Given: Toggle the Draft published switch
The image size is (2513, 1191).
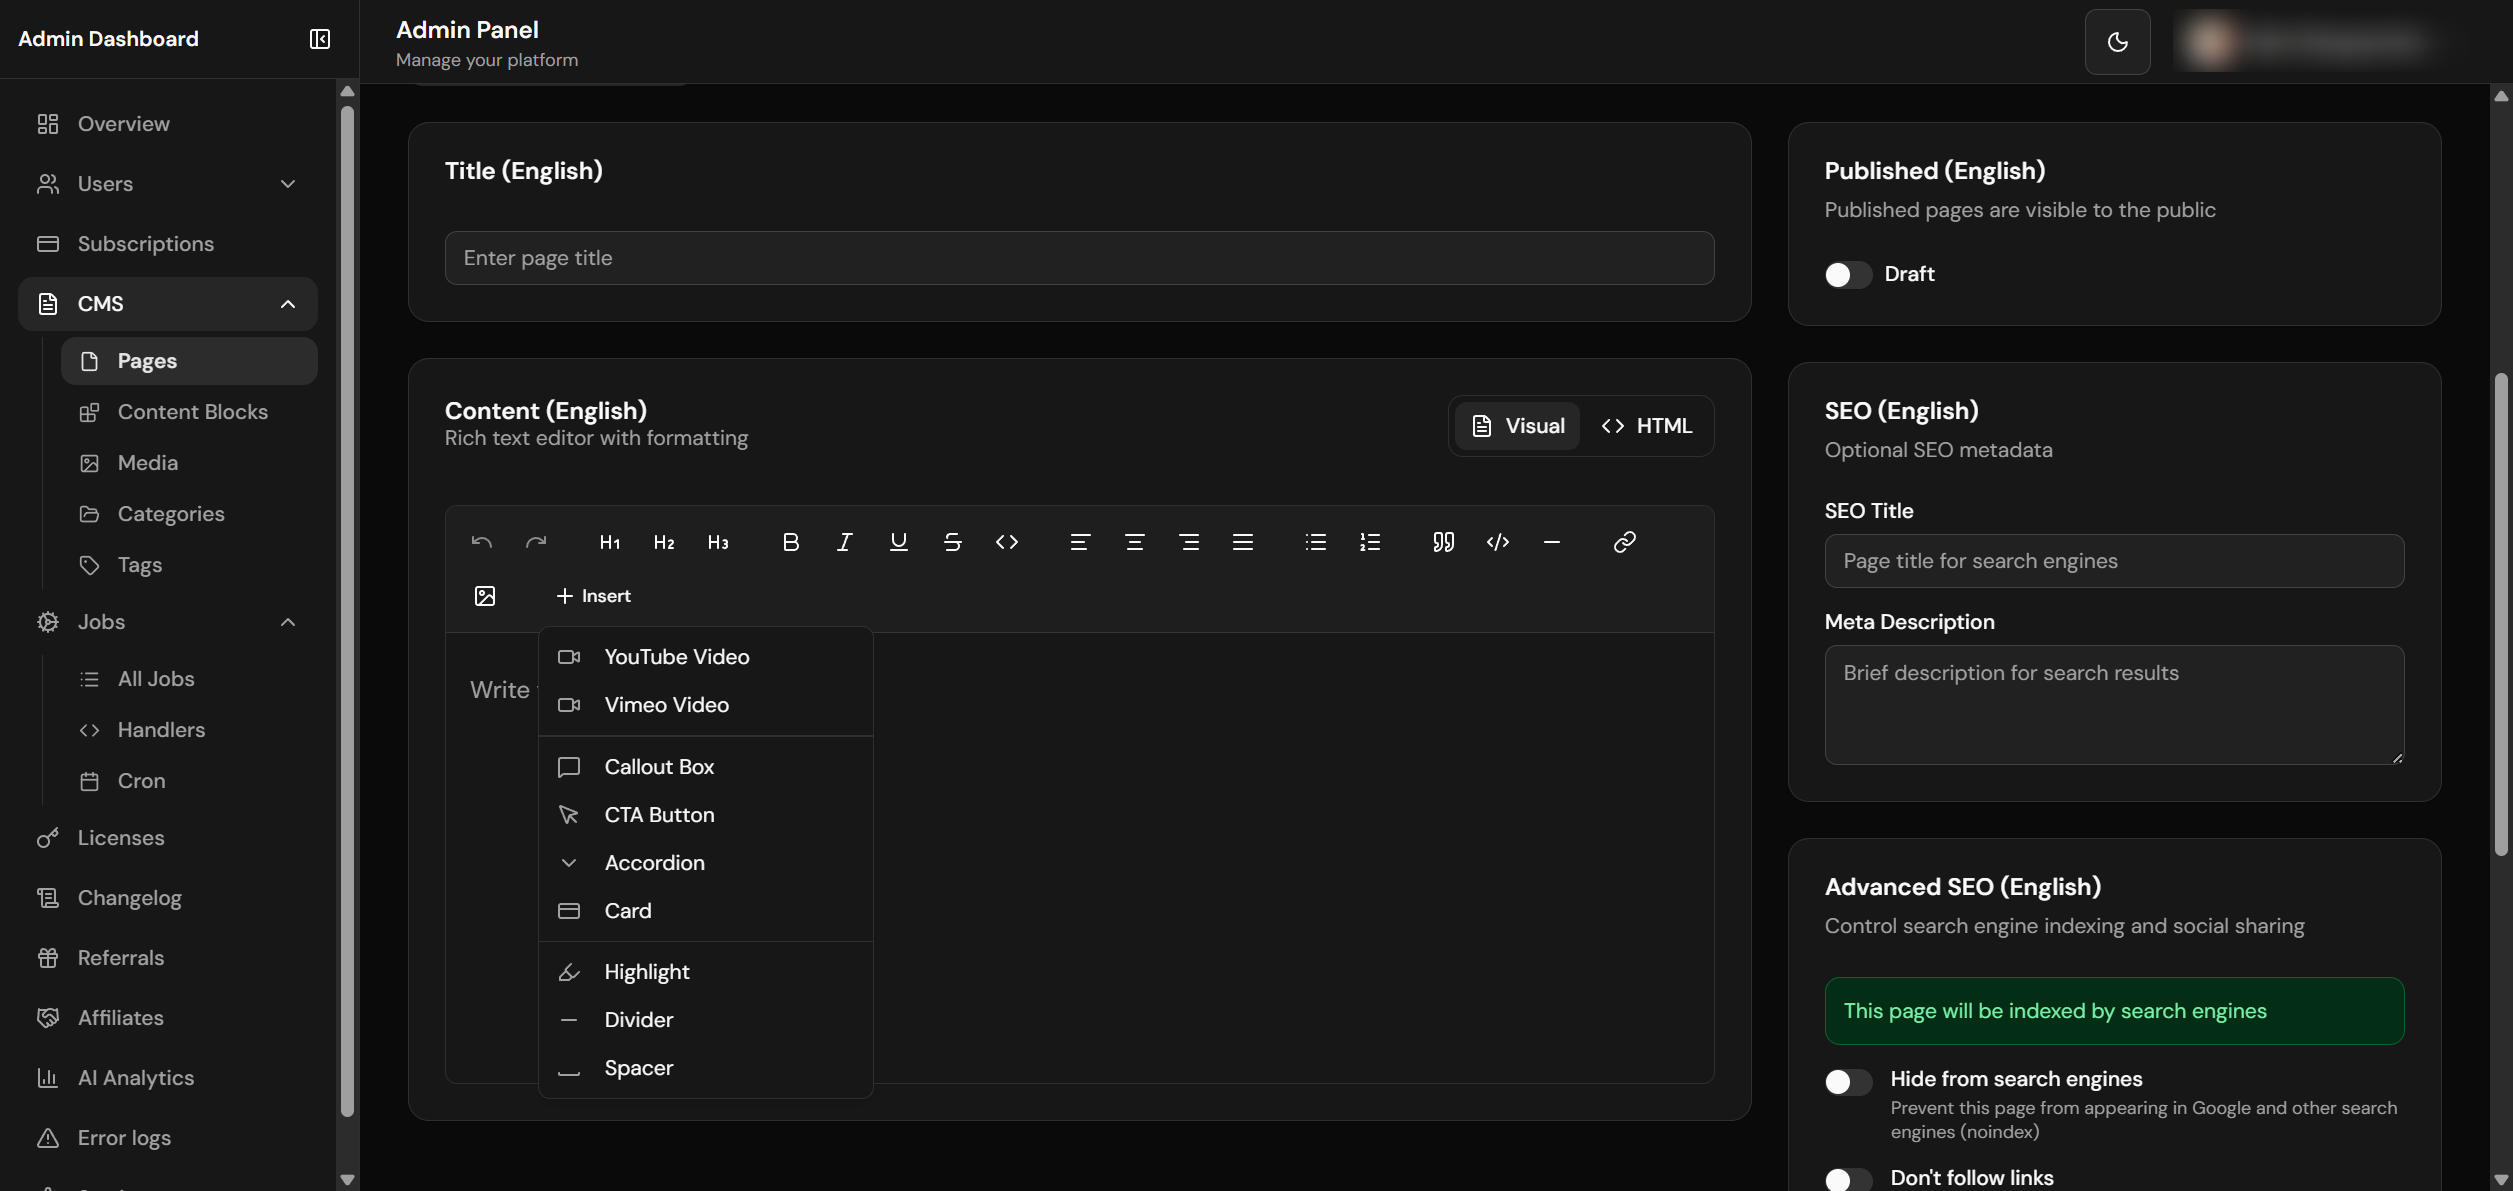Looking at the screenshot, I should pos(1847,275).
